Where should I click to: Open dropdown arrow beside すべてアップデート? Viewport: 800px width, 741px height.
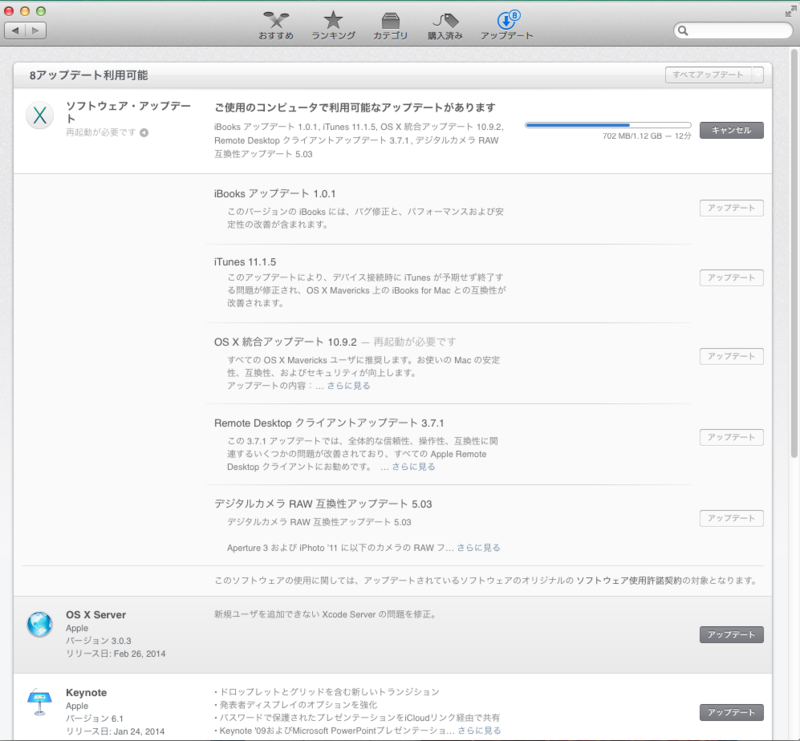click(x=758, y=75)
